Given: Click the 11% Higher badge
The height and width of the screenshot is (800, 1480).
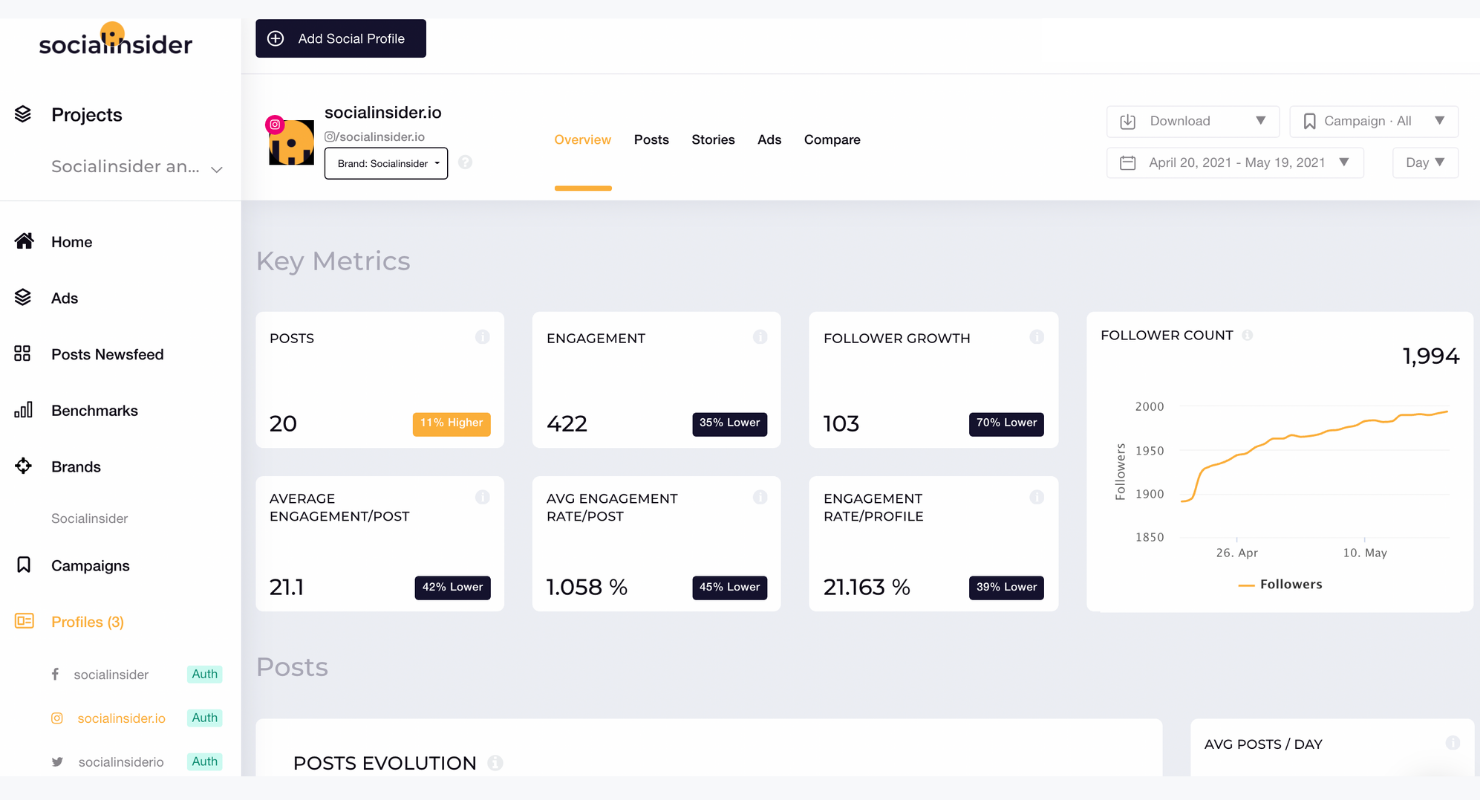Looking at the screenshot, I should (452, 423).
